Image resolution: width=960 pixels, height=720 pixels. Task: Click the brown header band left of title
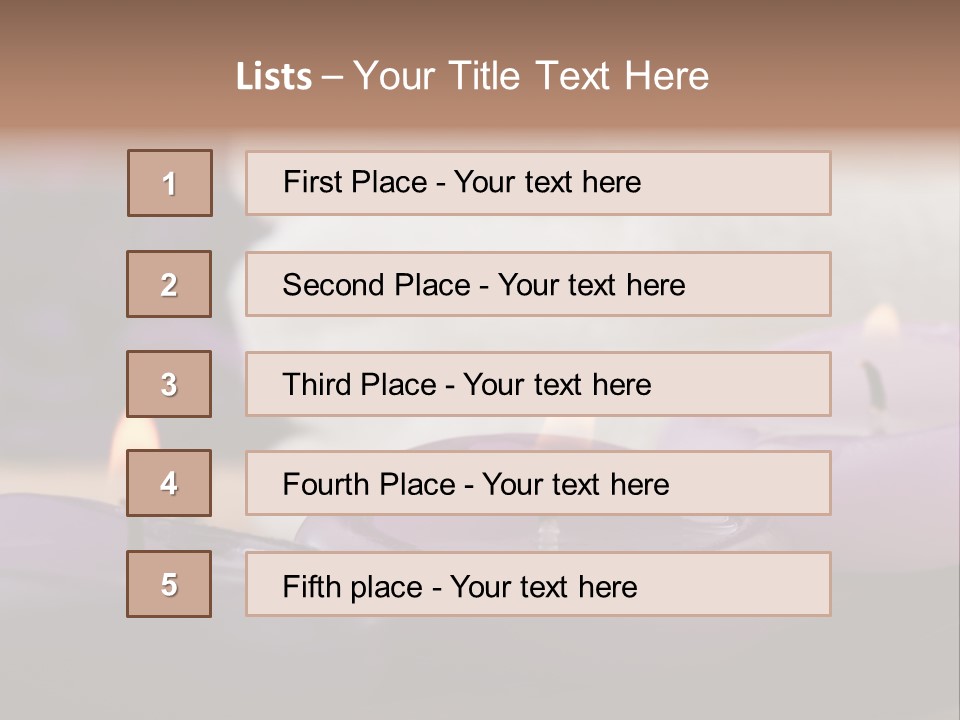(x=110, y=75)
